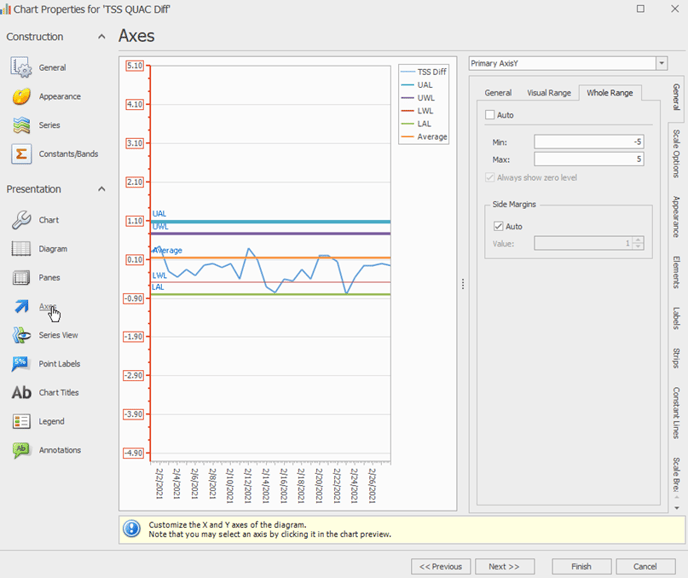Image resolution: width=688 pixels, height=578 pixels.
Task: Click the 2/12/2021 X-axis date label
Action: 247,485
